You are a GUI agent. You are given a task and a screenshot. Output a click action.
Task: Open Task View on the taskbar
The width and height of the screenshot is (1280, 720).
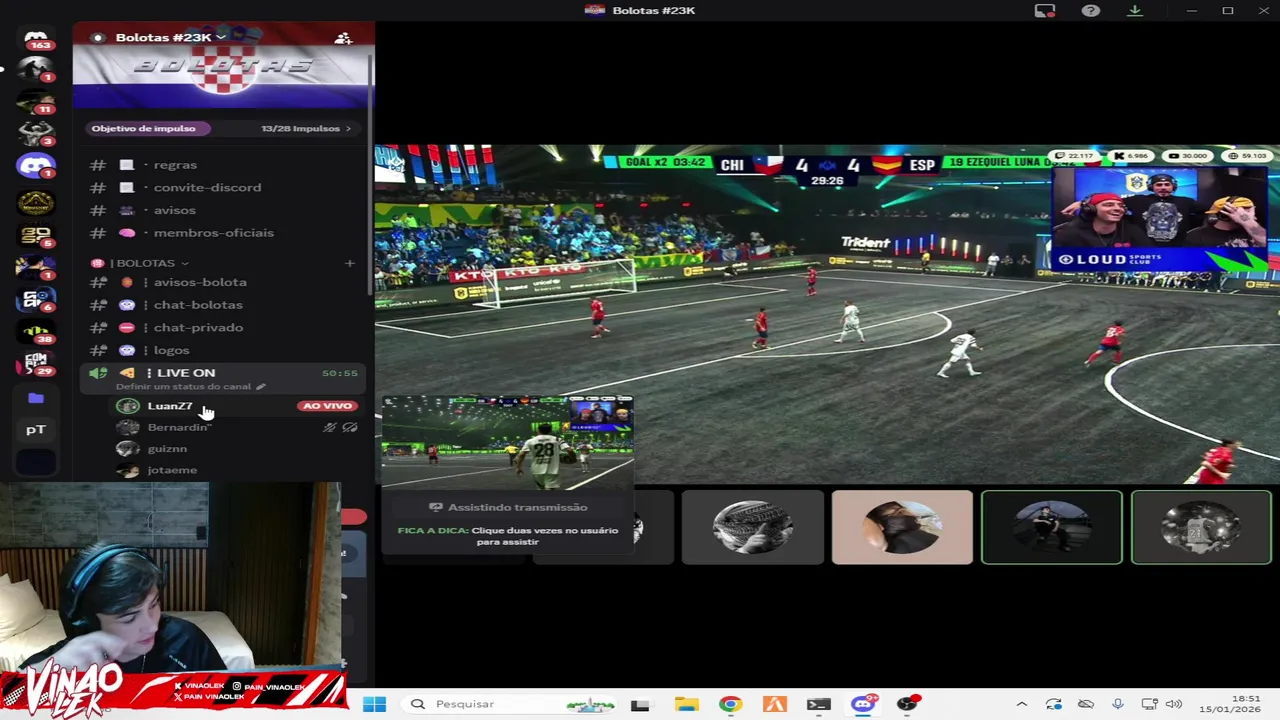[x=640, y=704]
